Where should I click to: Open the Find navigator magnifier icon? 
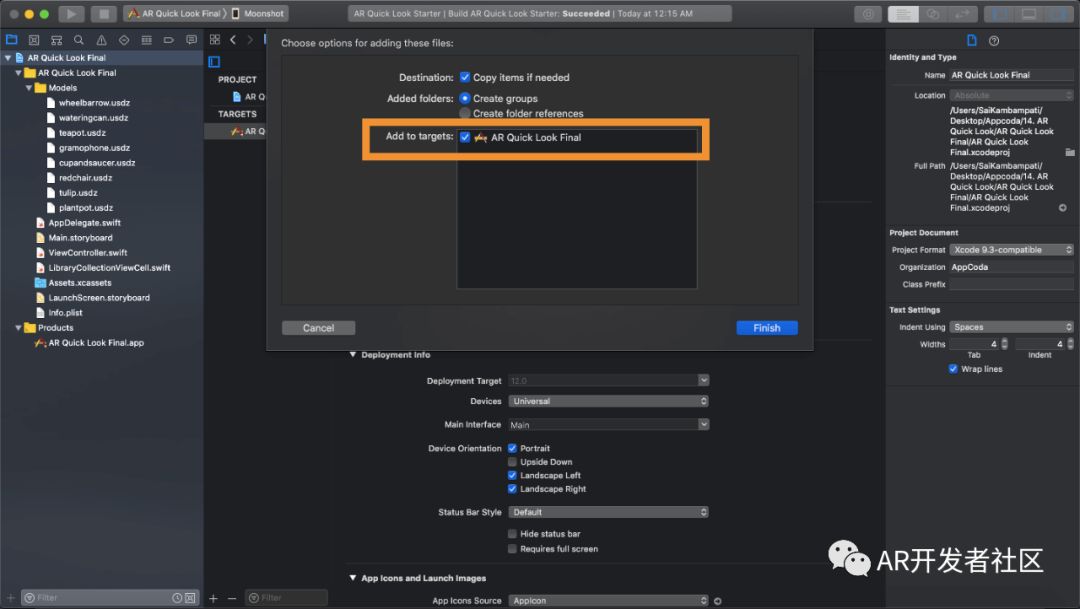(78, 40)
